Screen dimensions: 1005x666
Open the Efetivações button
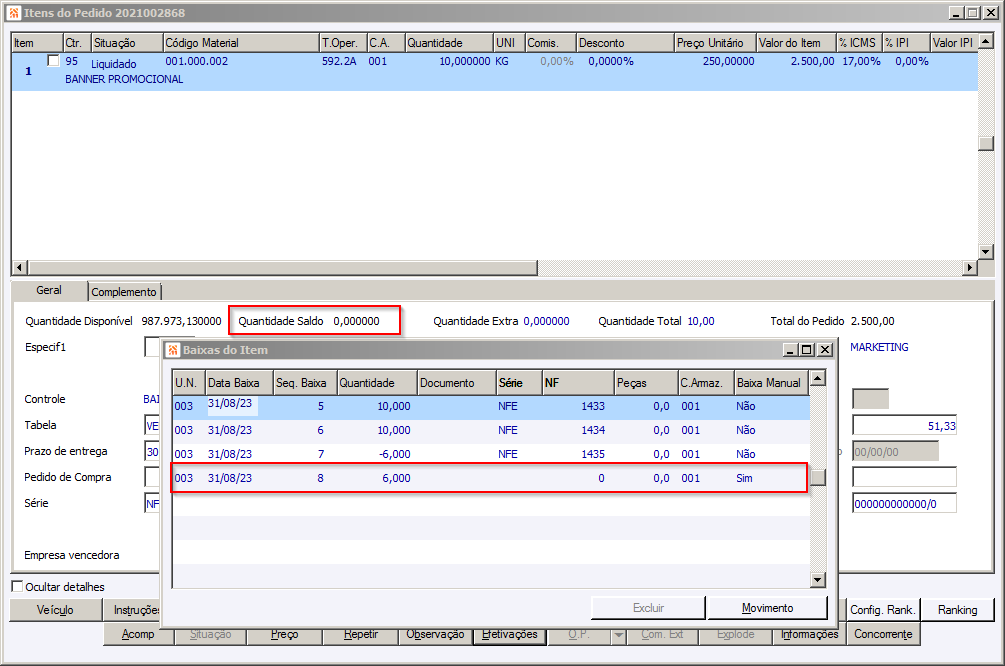[x=510, y=634]
